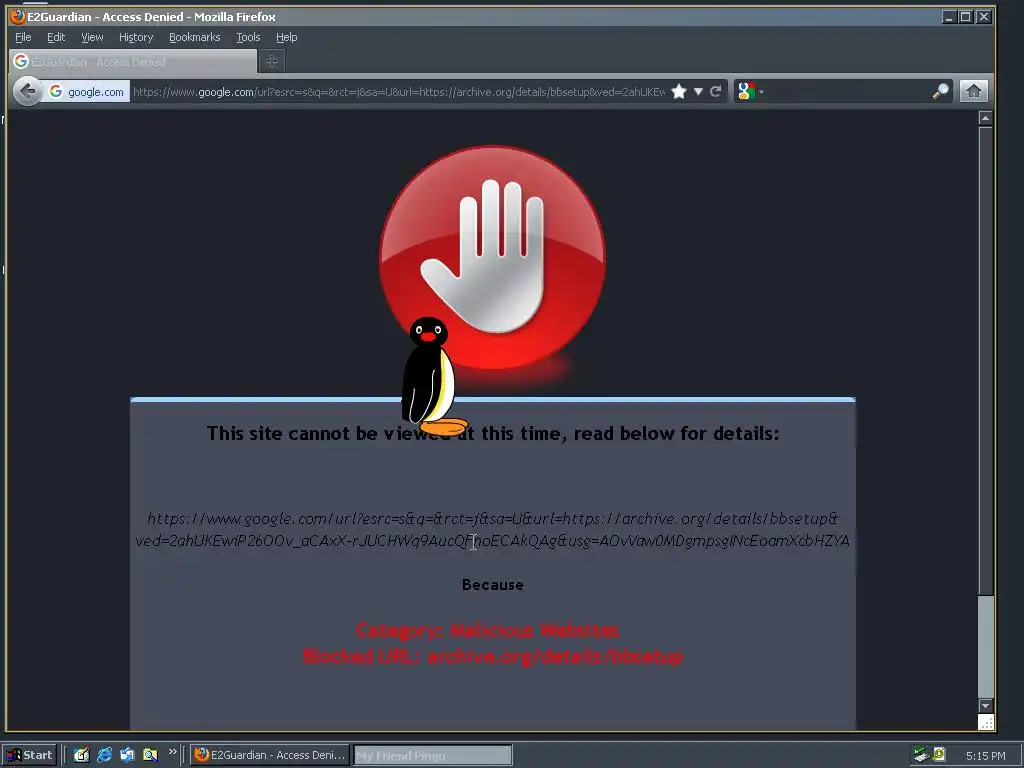Screen dimensions: 1024x768
Task: Maximize the Firefox window
Action: (966, 17)
